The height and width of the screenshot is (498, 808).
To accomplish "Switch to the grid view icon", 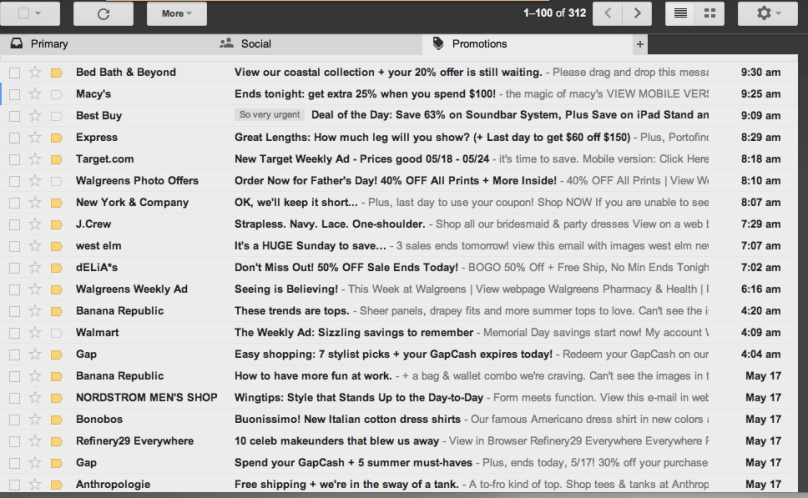I will coord(710,13).
